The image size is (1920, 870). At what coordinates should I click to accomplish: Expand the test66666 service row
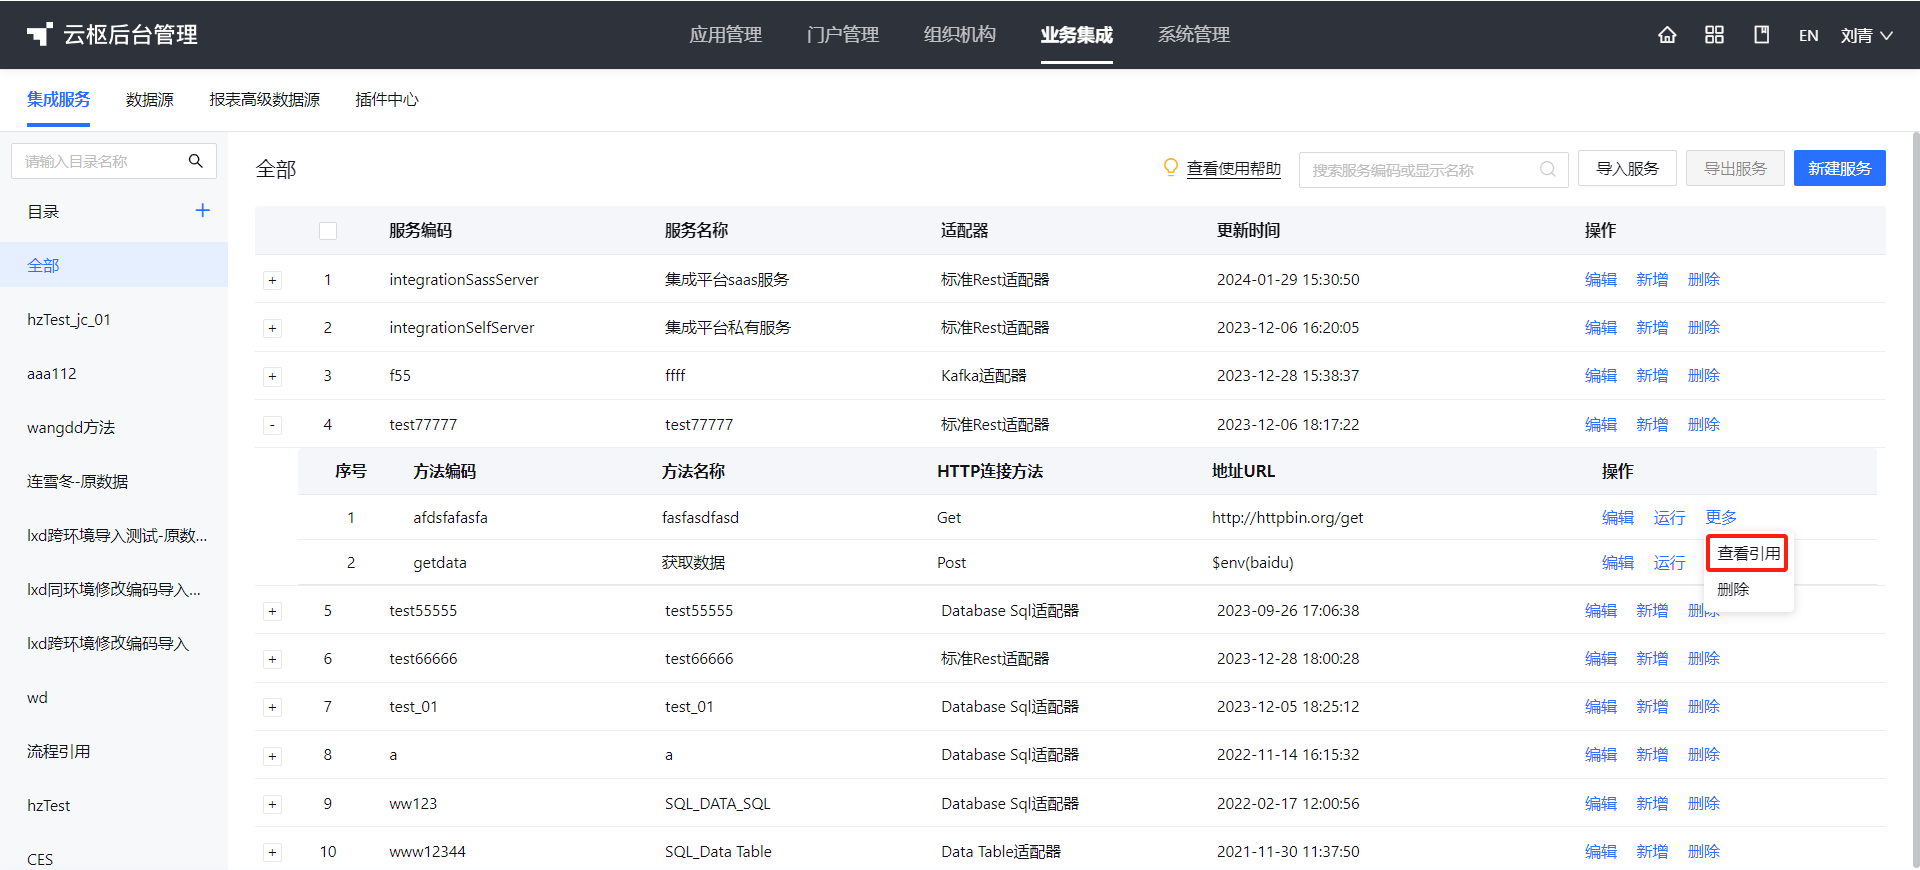(272, 659)
